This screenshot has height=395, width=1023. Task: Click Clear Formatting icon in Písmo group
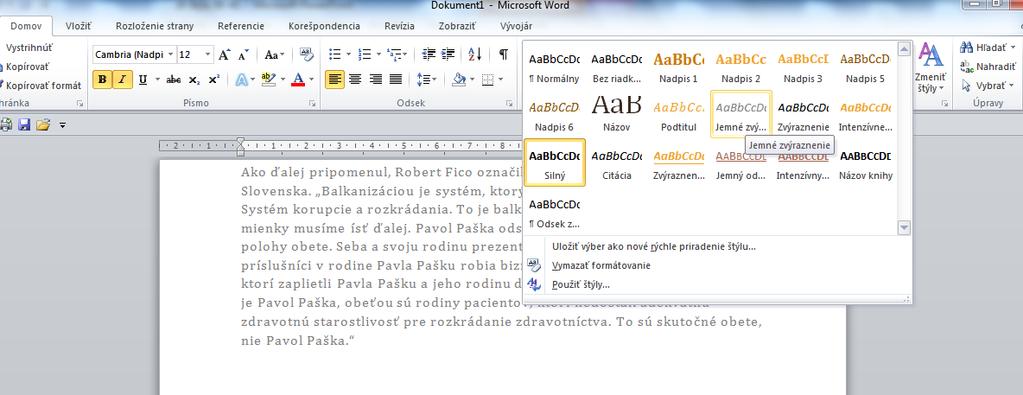(x=306, y=54)
